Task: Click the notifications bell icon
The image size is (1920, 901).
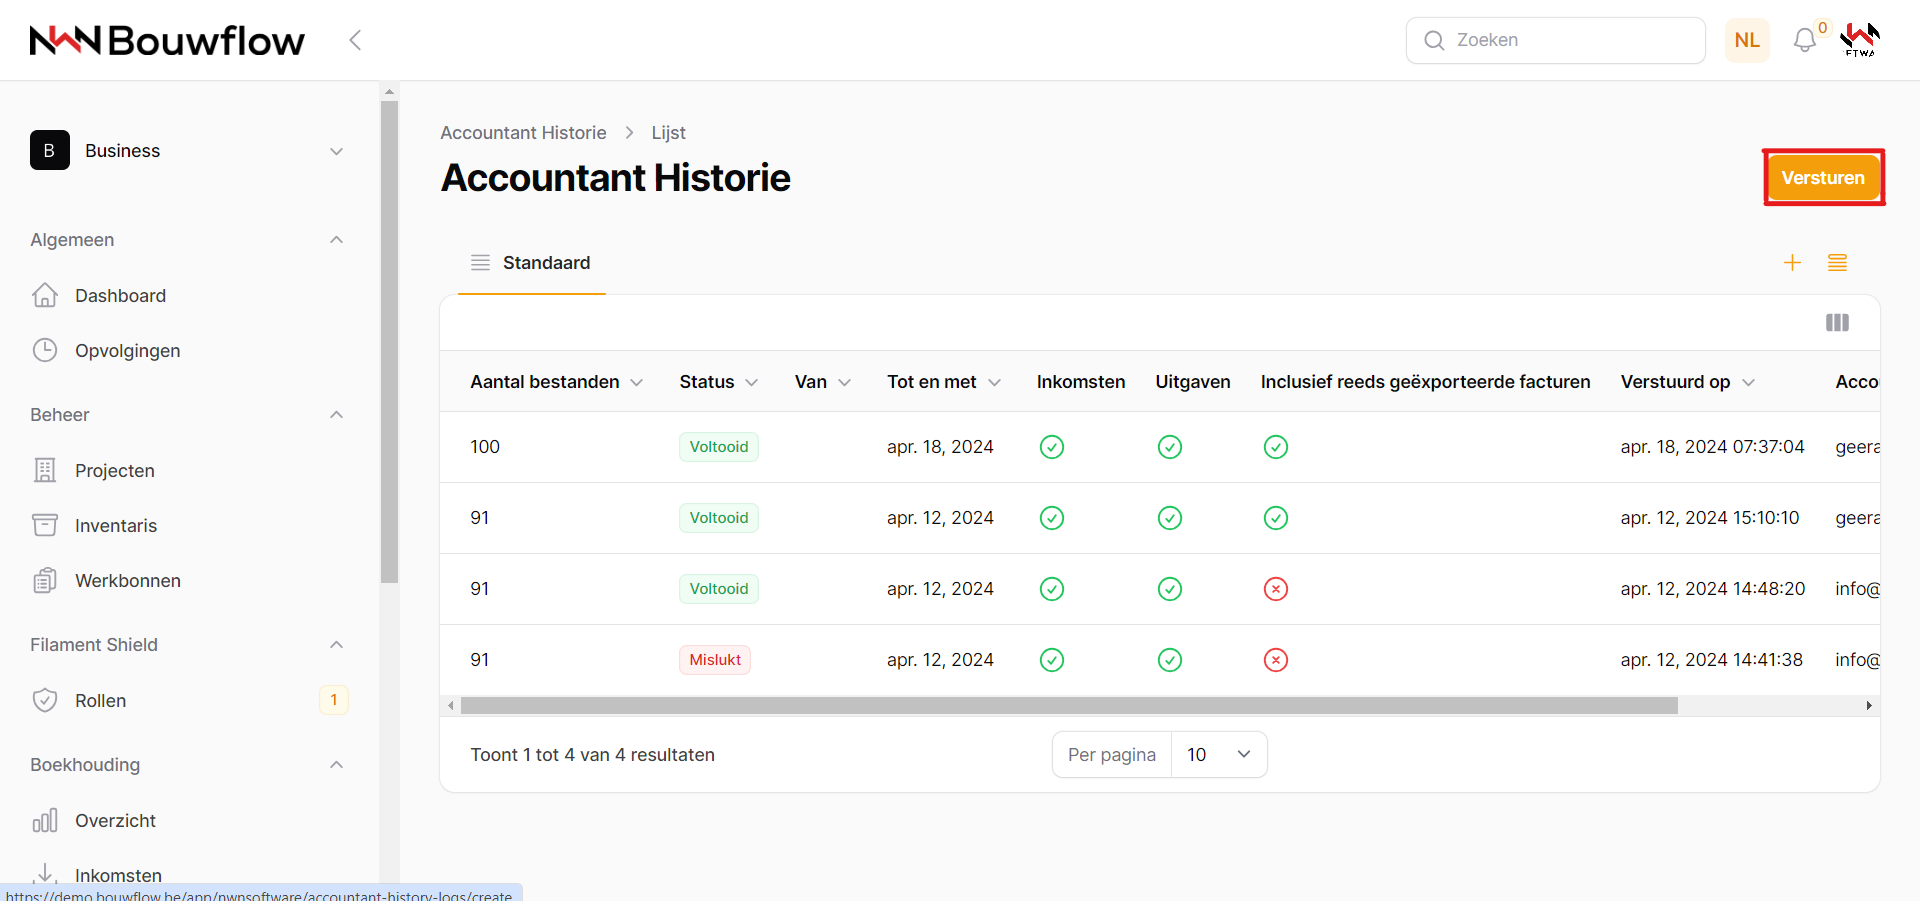Action: click(x=1804, y=41)
